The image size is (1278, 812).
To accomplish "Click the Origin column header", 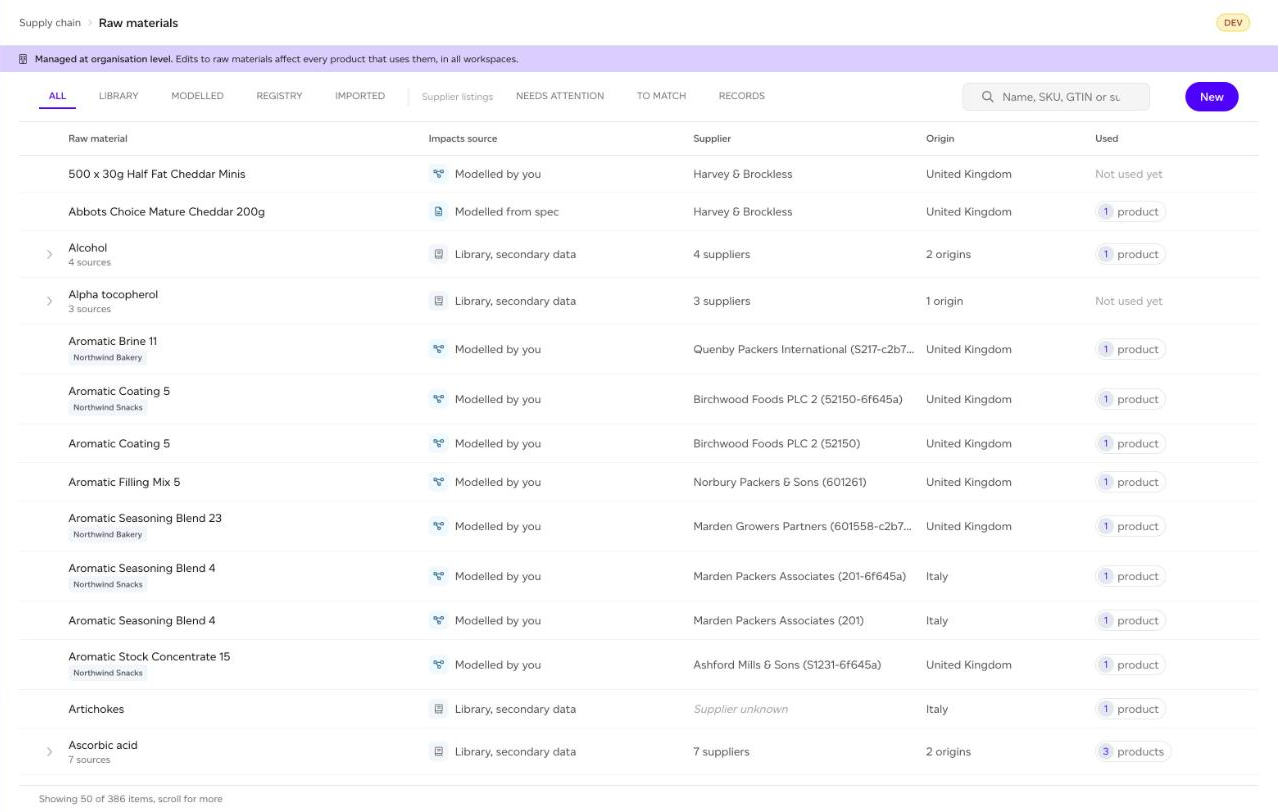I will coord(940,139).
